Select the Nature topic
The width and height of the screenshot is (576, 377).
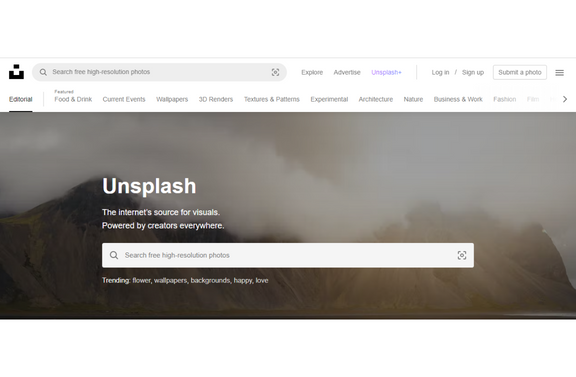coord(413,99)
